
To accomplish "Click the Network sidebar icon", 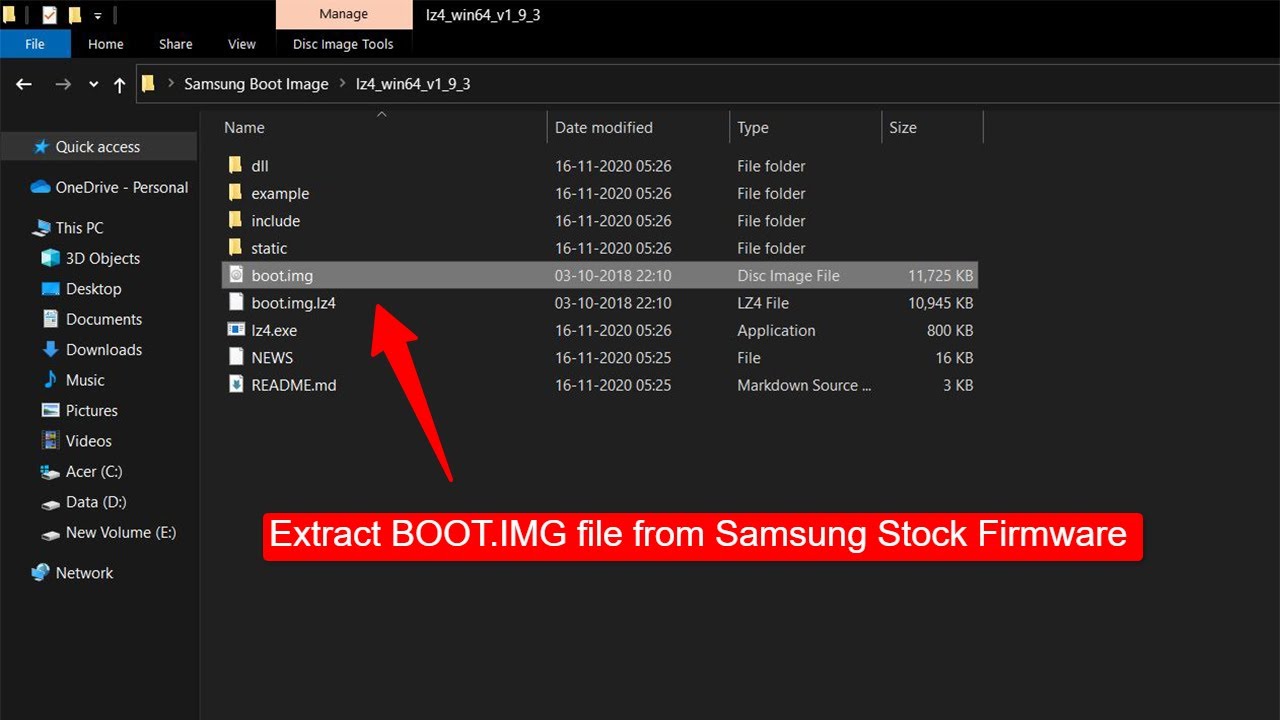I will (41, 573).
